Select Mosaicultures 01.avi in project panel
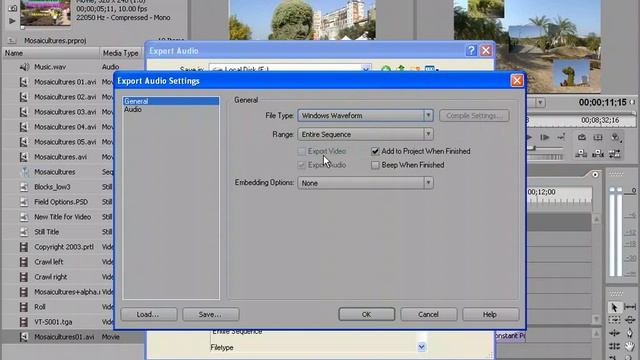 65,82
